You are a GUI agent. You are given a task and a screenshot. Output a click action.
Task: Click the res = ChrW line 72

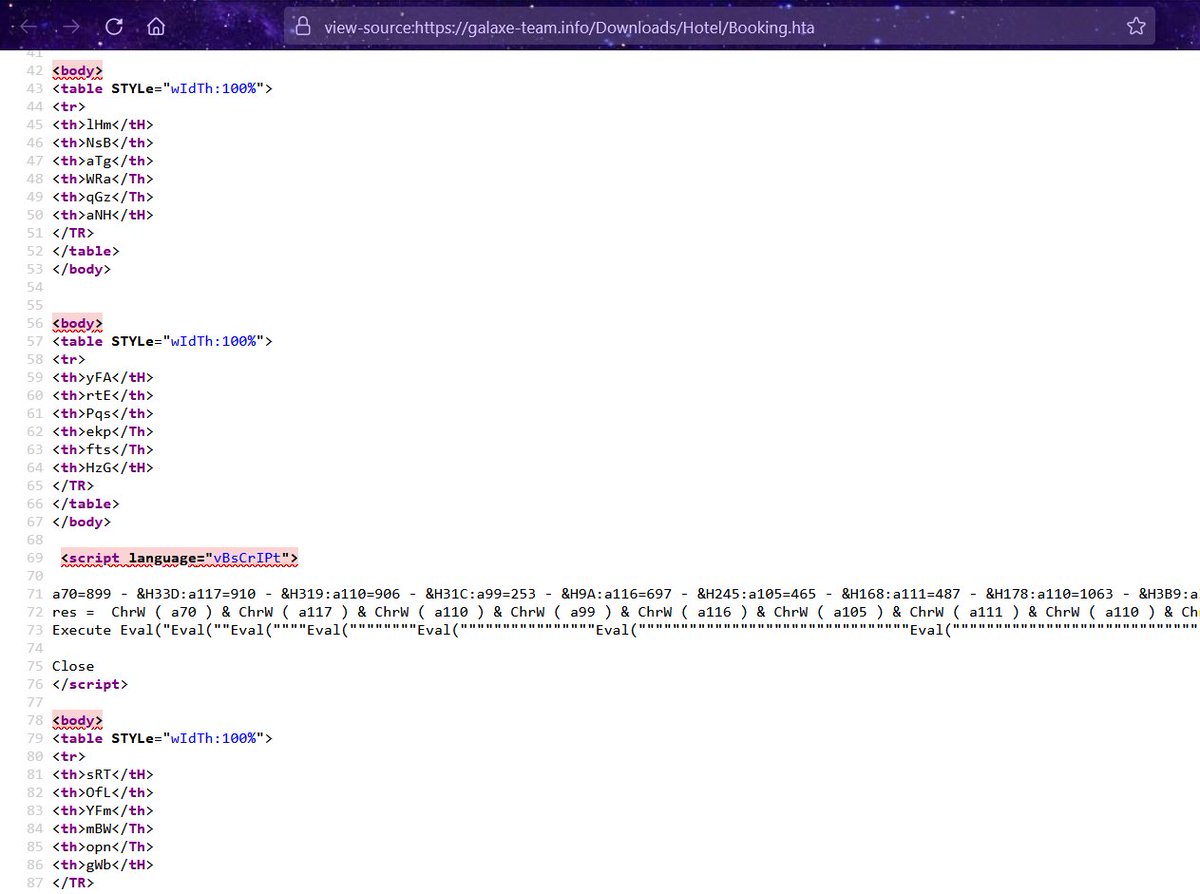coord(626,611)
